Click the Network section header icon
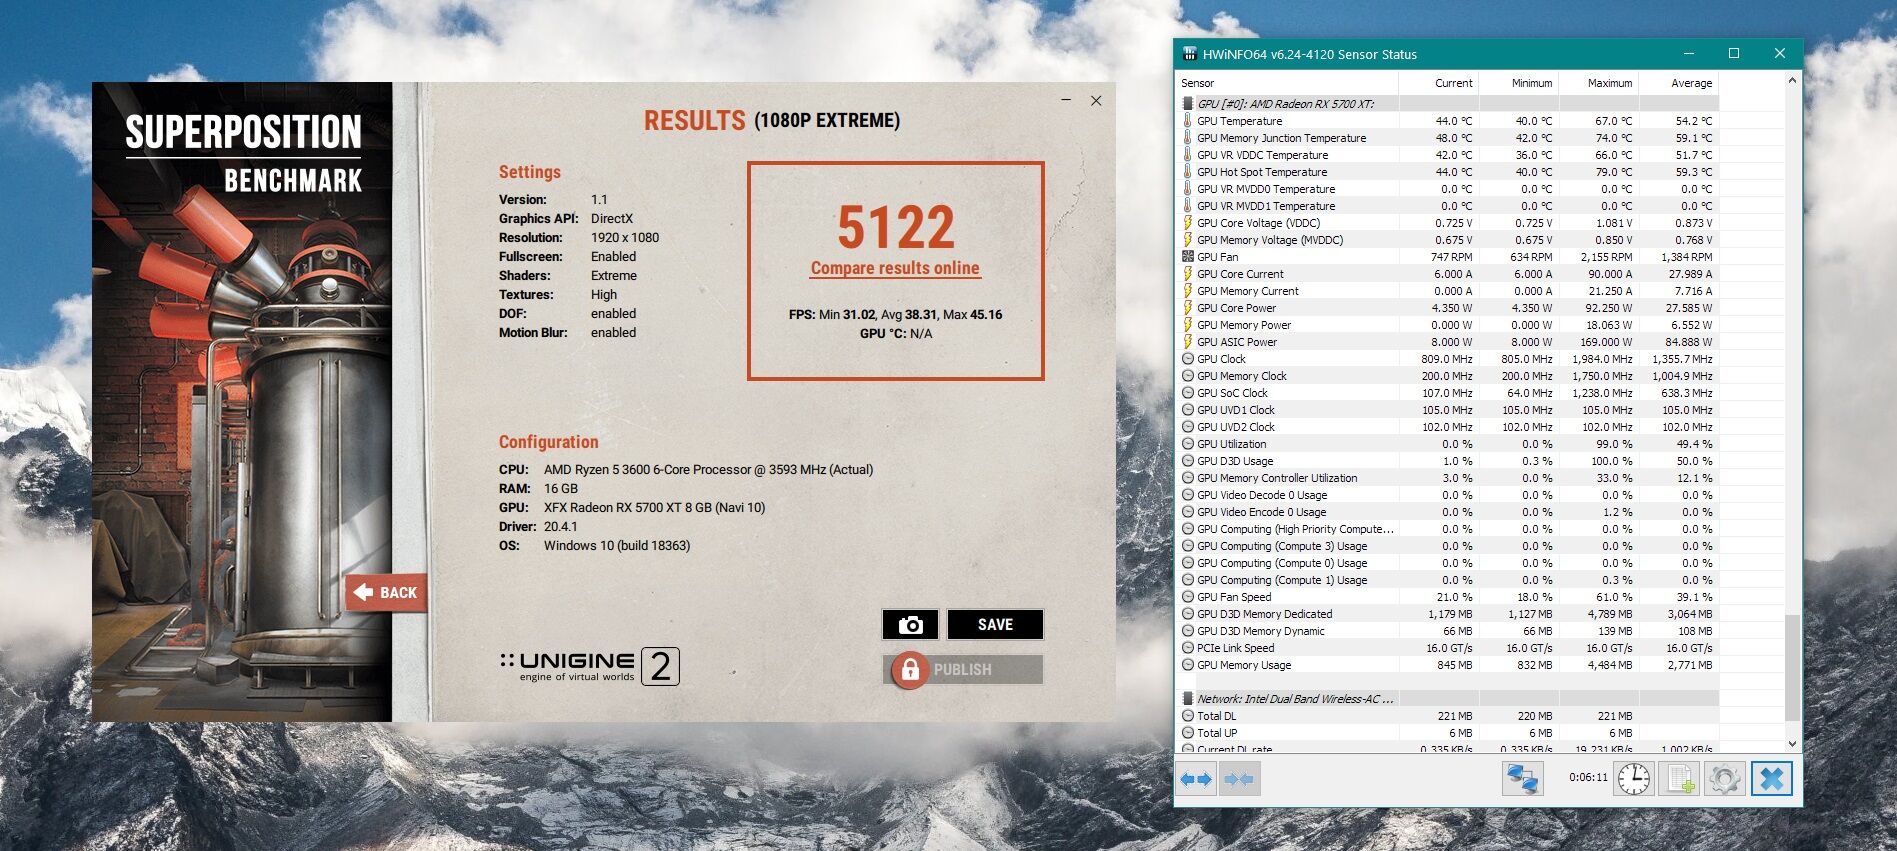Viewport: 1897px width, 851px height. (1188, 699)
